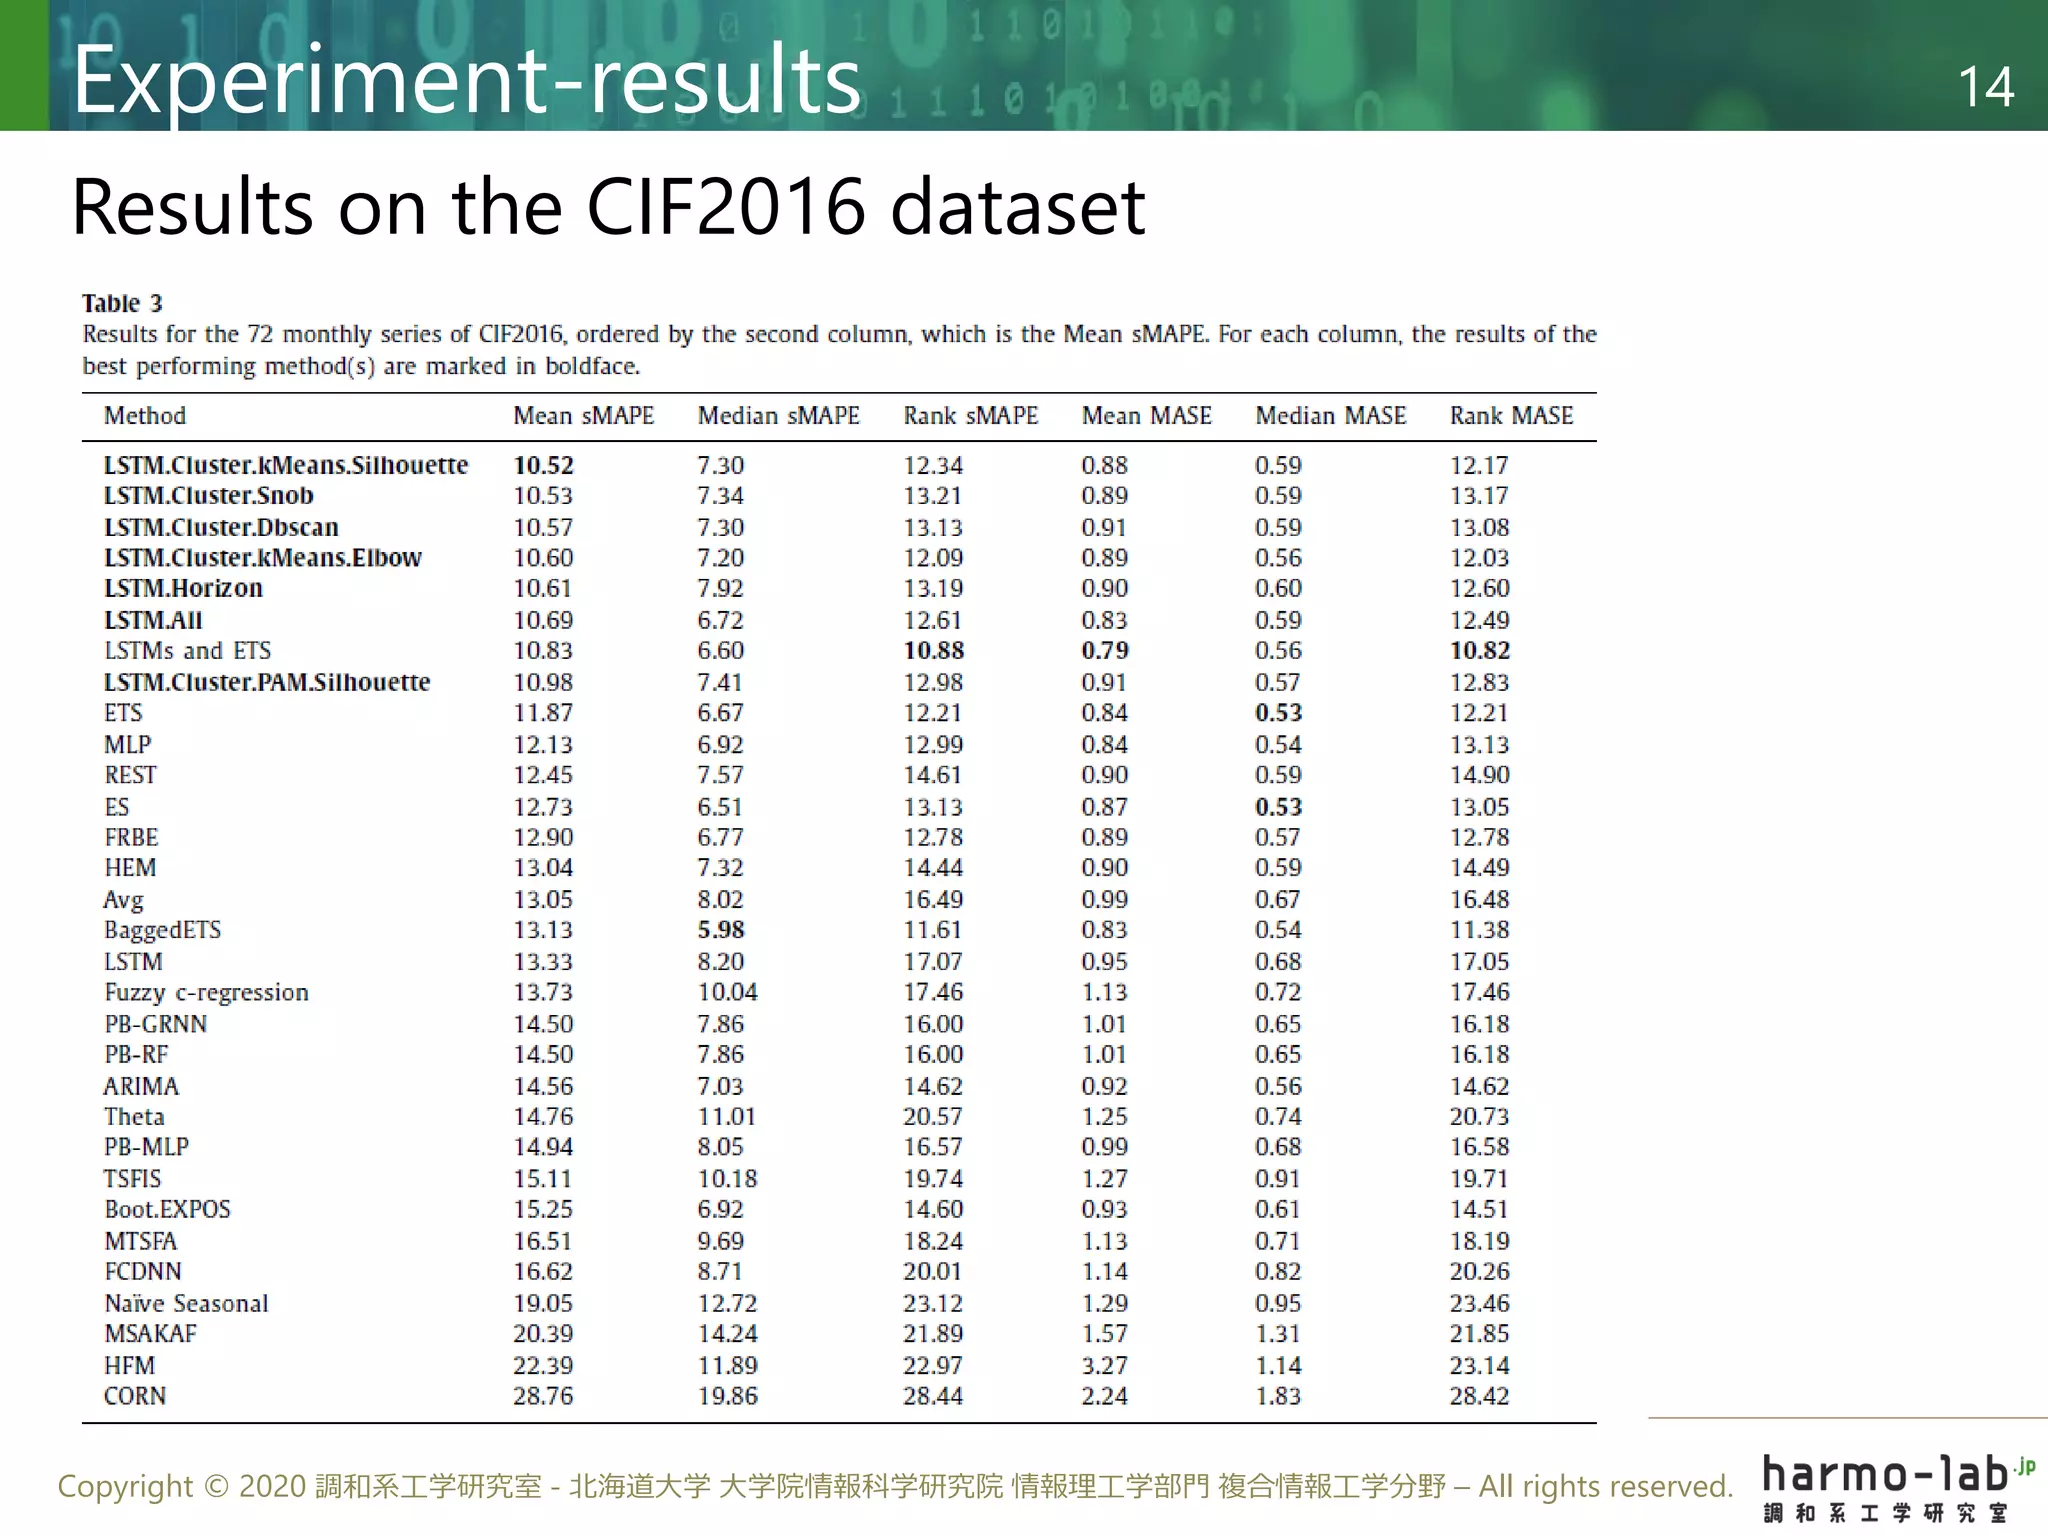Image resolution: width=2048 pixels, height=1536 pixels.
Task: Click the Mean MASE column header
Action: tap(1146, 416)
